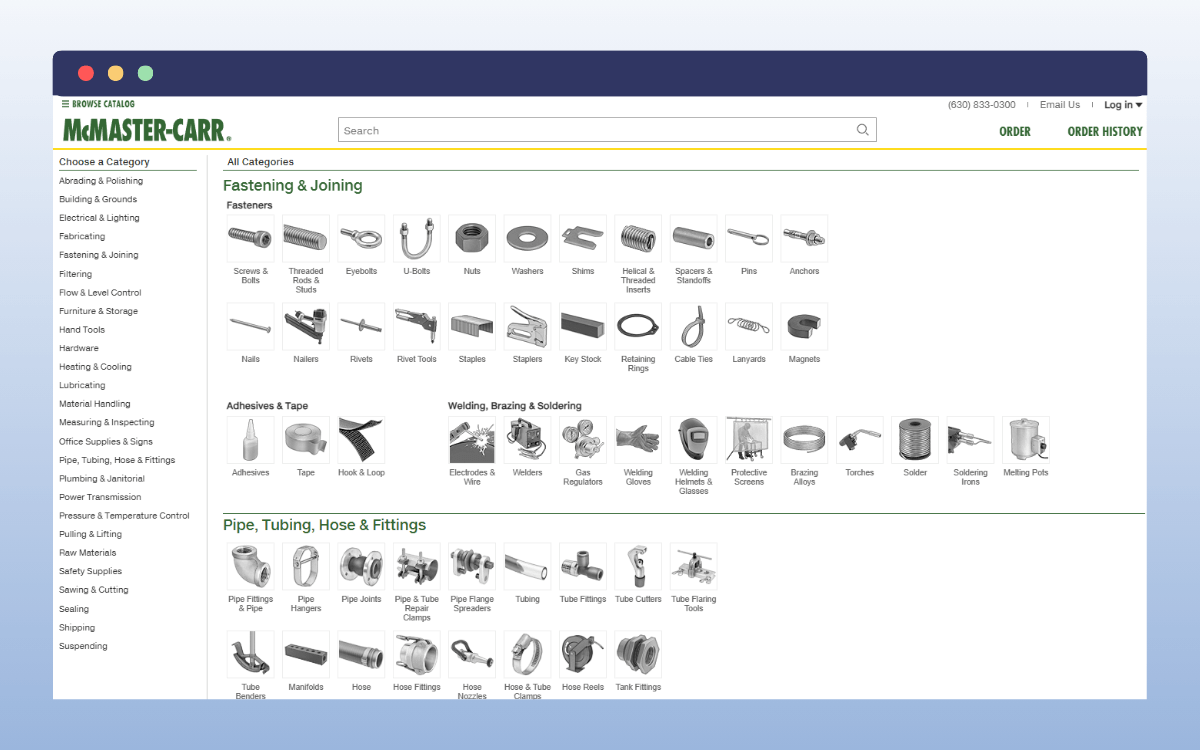Click the Welding Helmets & Glasses icon
Viewport: 1200px width, 750px height.
693,439
